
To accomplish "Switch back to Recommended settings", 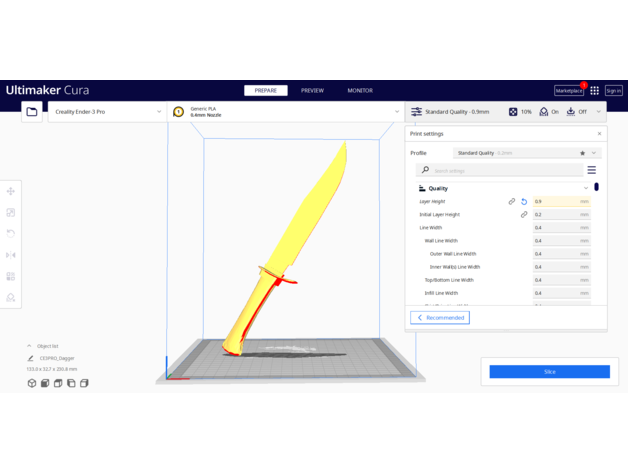I will [x=440, y=318].
